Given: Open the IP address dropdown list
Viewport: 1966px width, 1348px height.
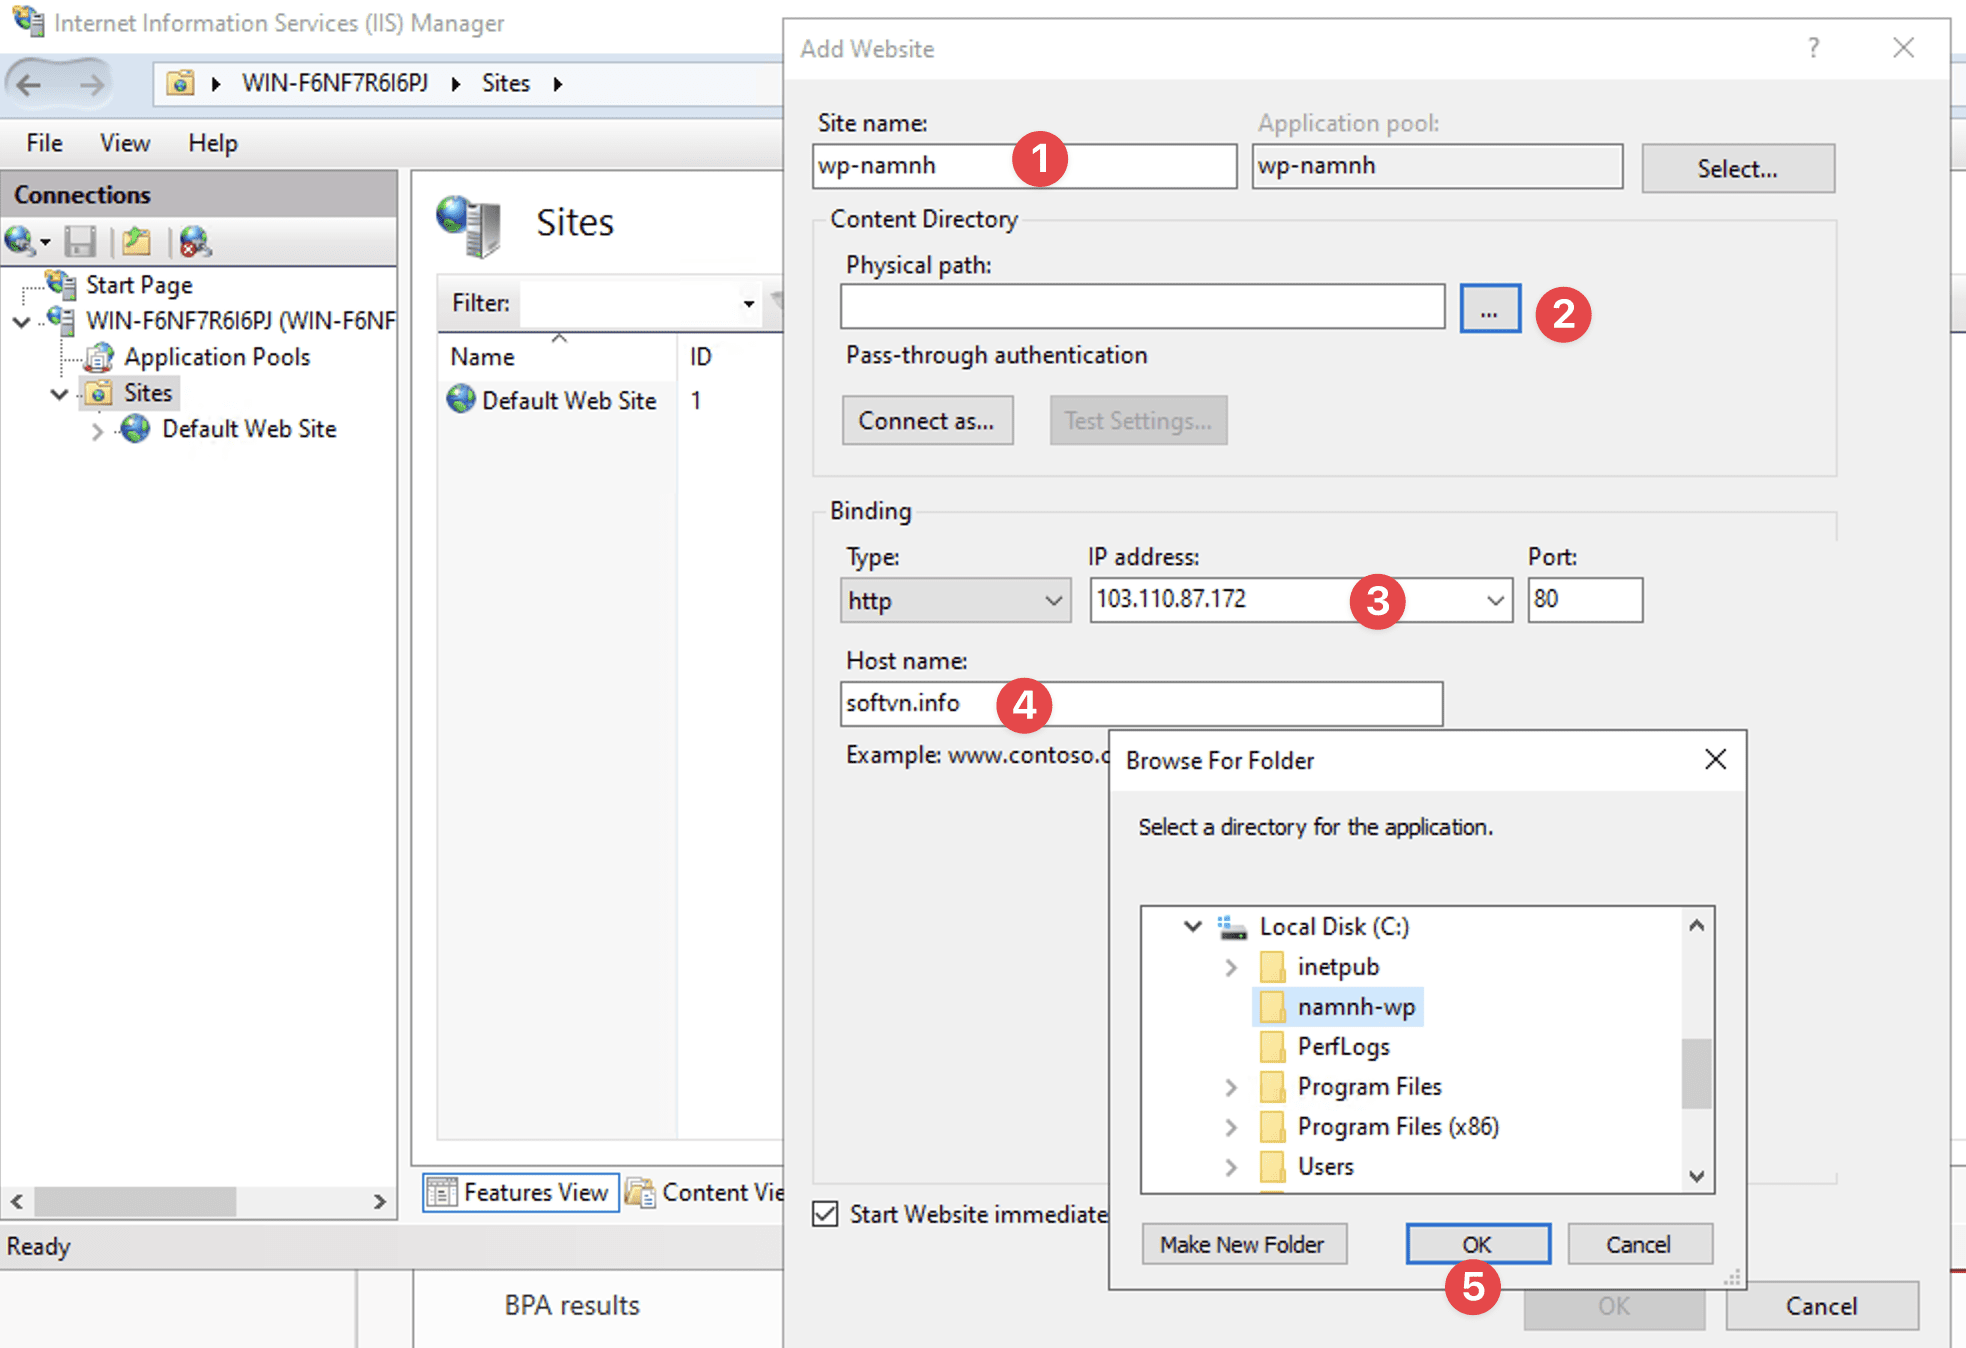Looking at the screenshot, I should pos(1495,600).
